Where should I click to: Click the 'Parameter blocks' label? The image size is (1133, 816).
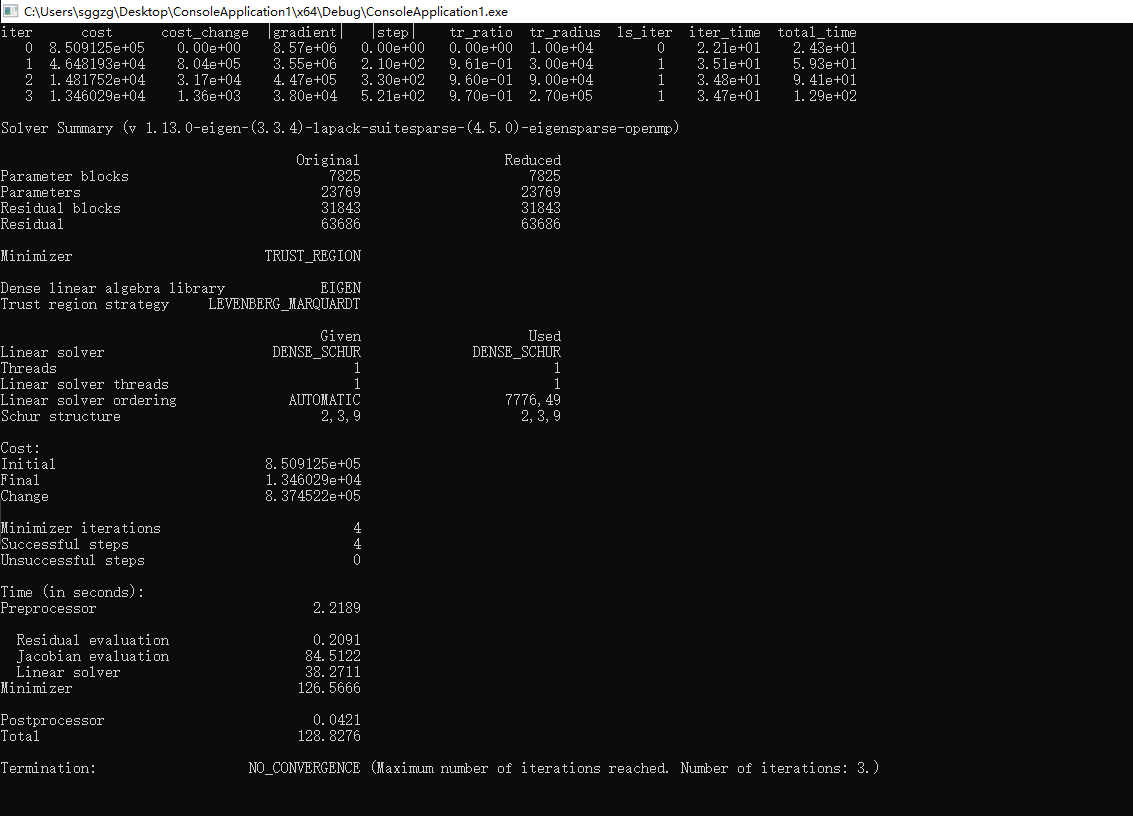coord(64,176)
